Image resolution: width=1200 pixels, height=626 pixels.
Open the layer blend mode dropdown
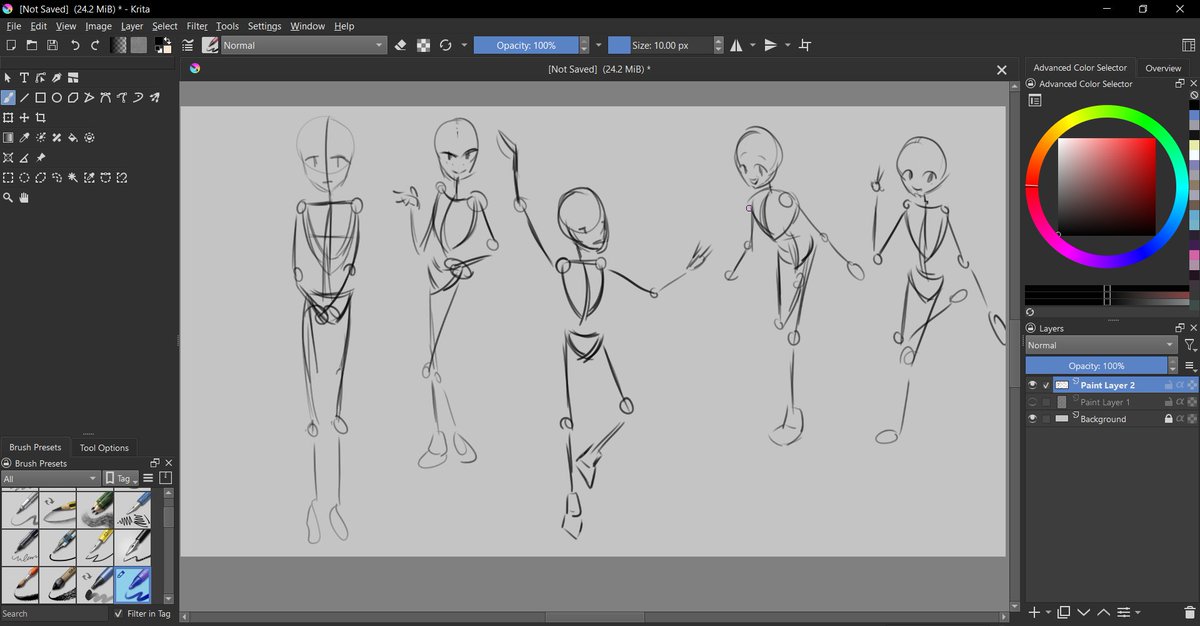pyautogui.click(x=1102, y=345)
